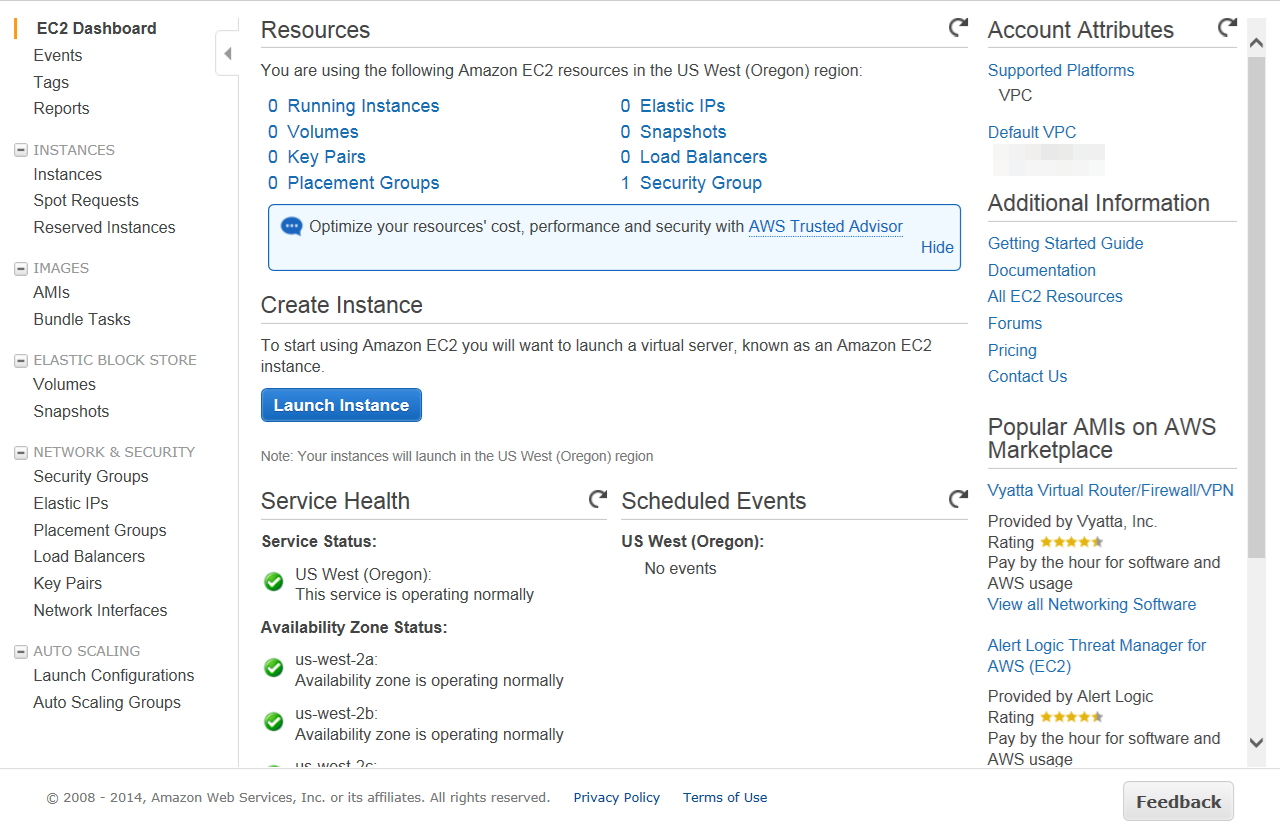Collapse the NETWORK & SECURITY section
Screen dimensions: 1280x827
coord(20,452)
